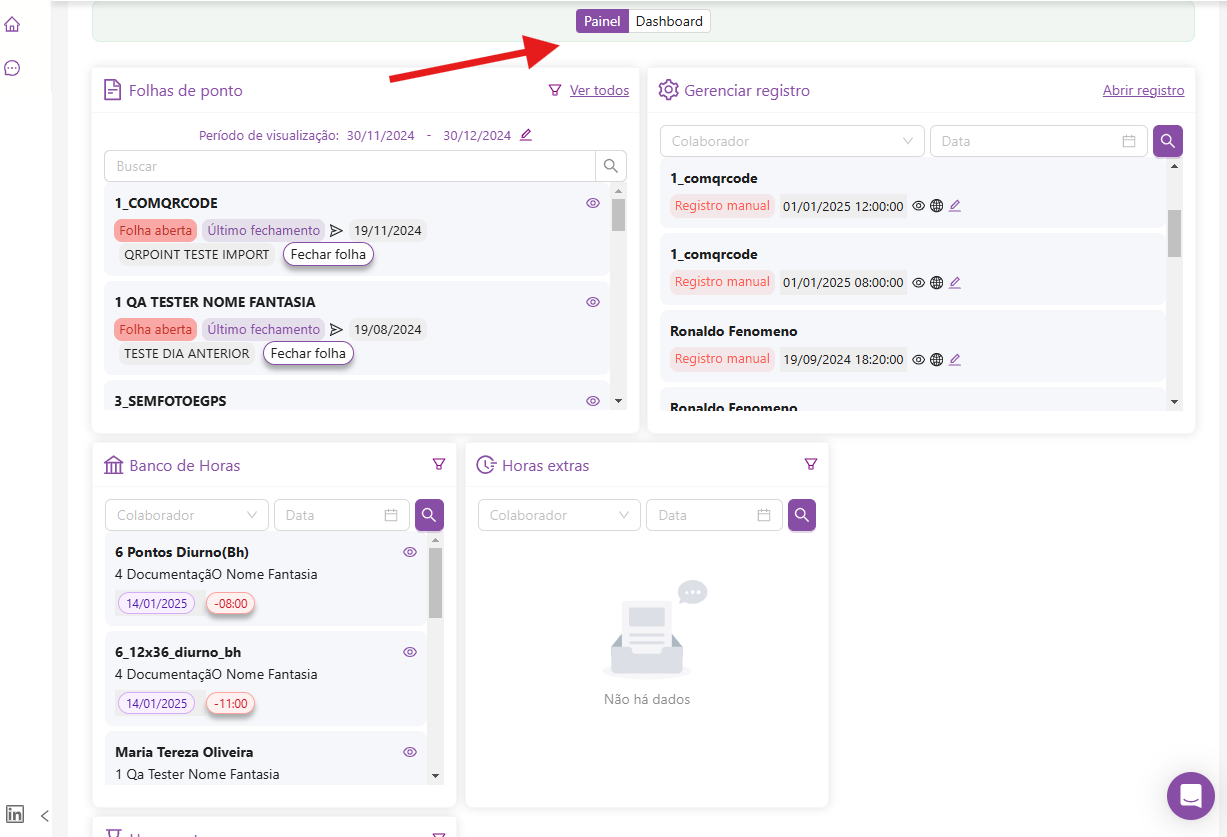Screen dimensions: 1227x837
Task: Click the search magnifier in Gerenciar registro
Action: (1167, 141)
